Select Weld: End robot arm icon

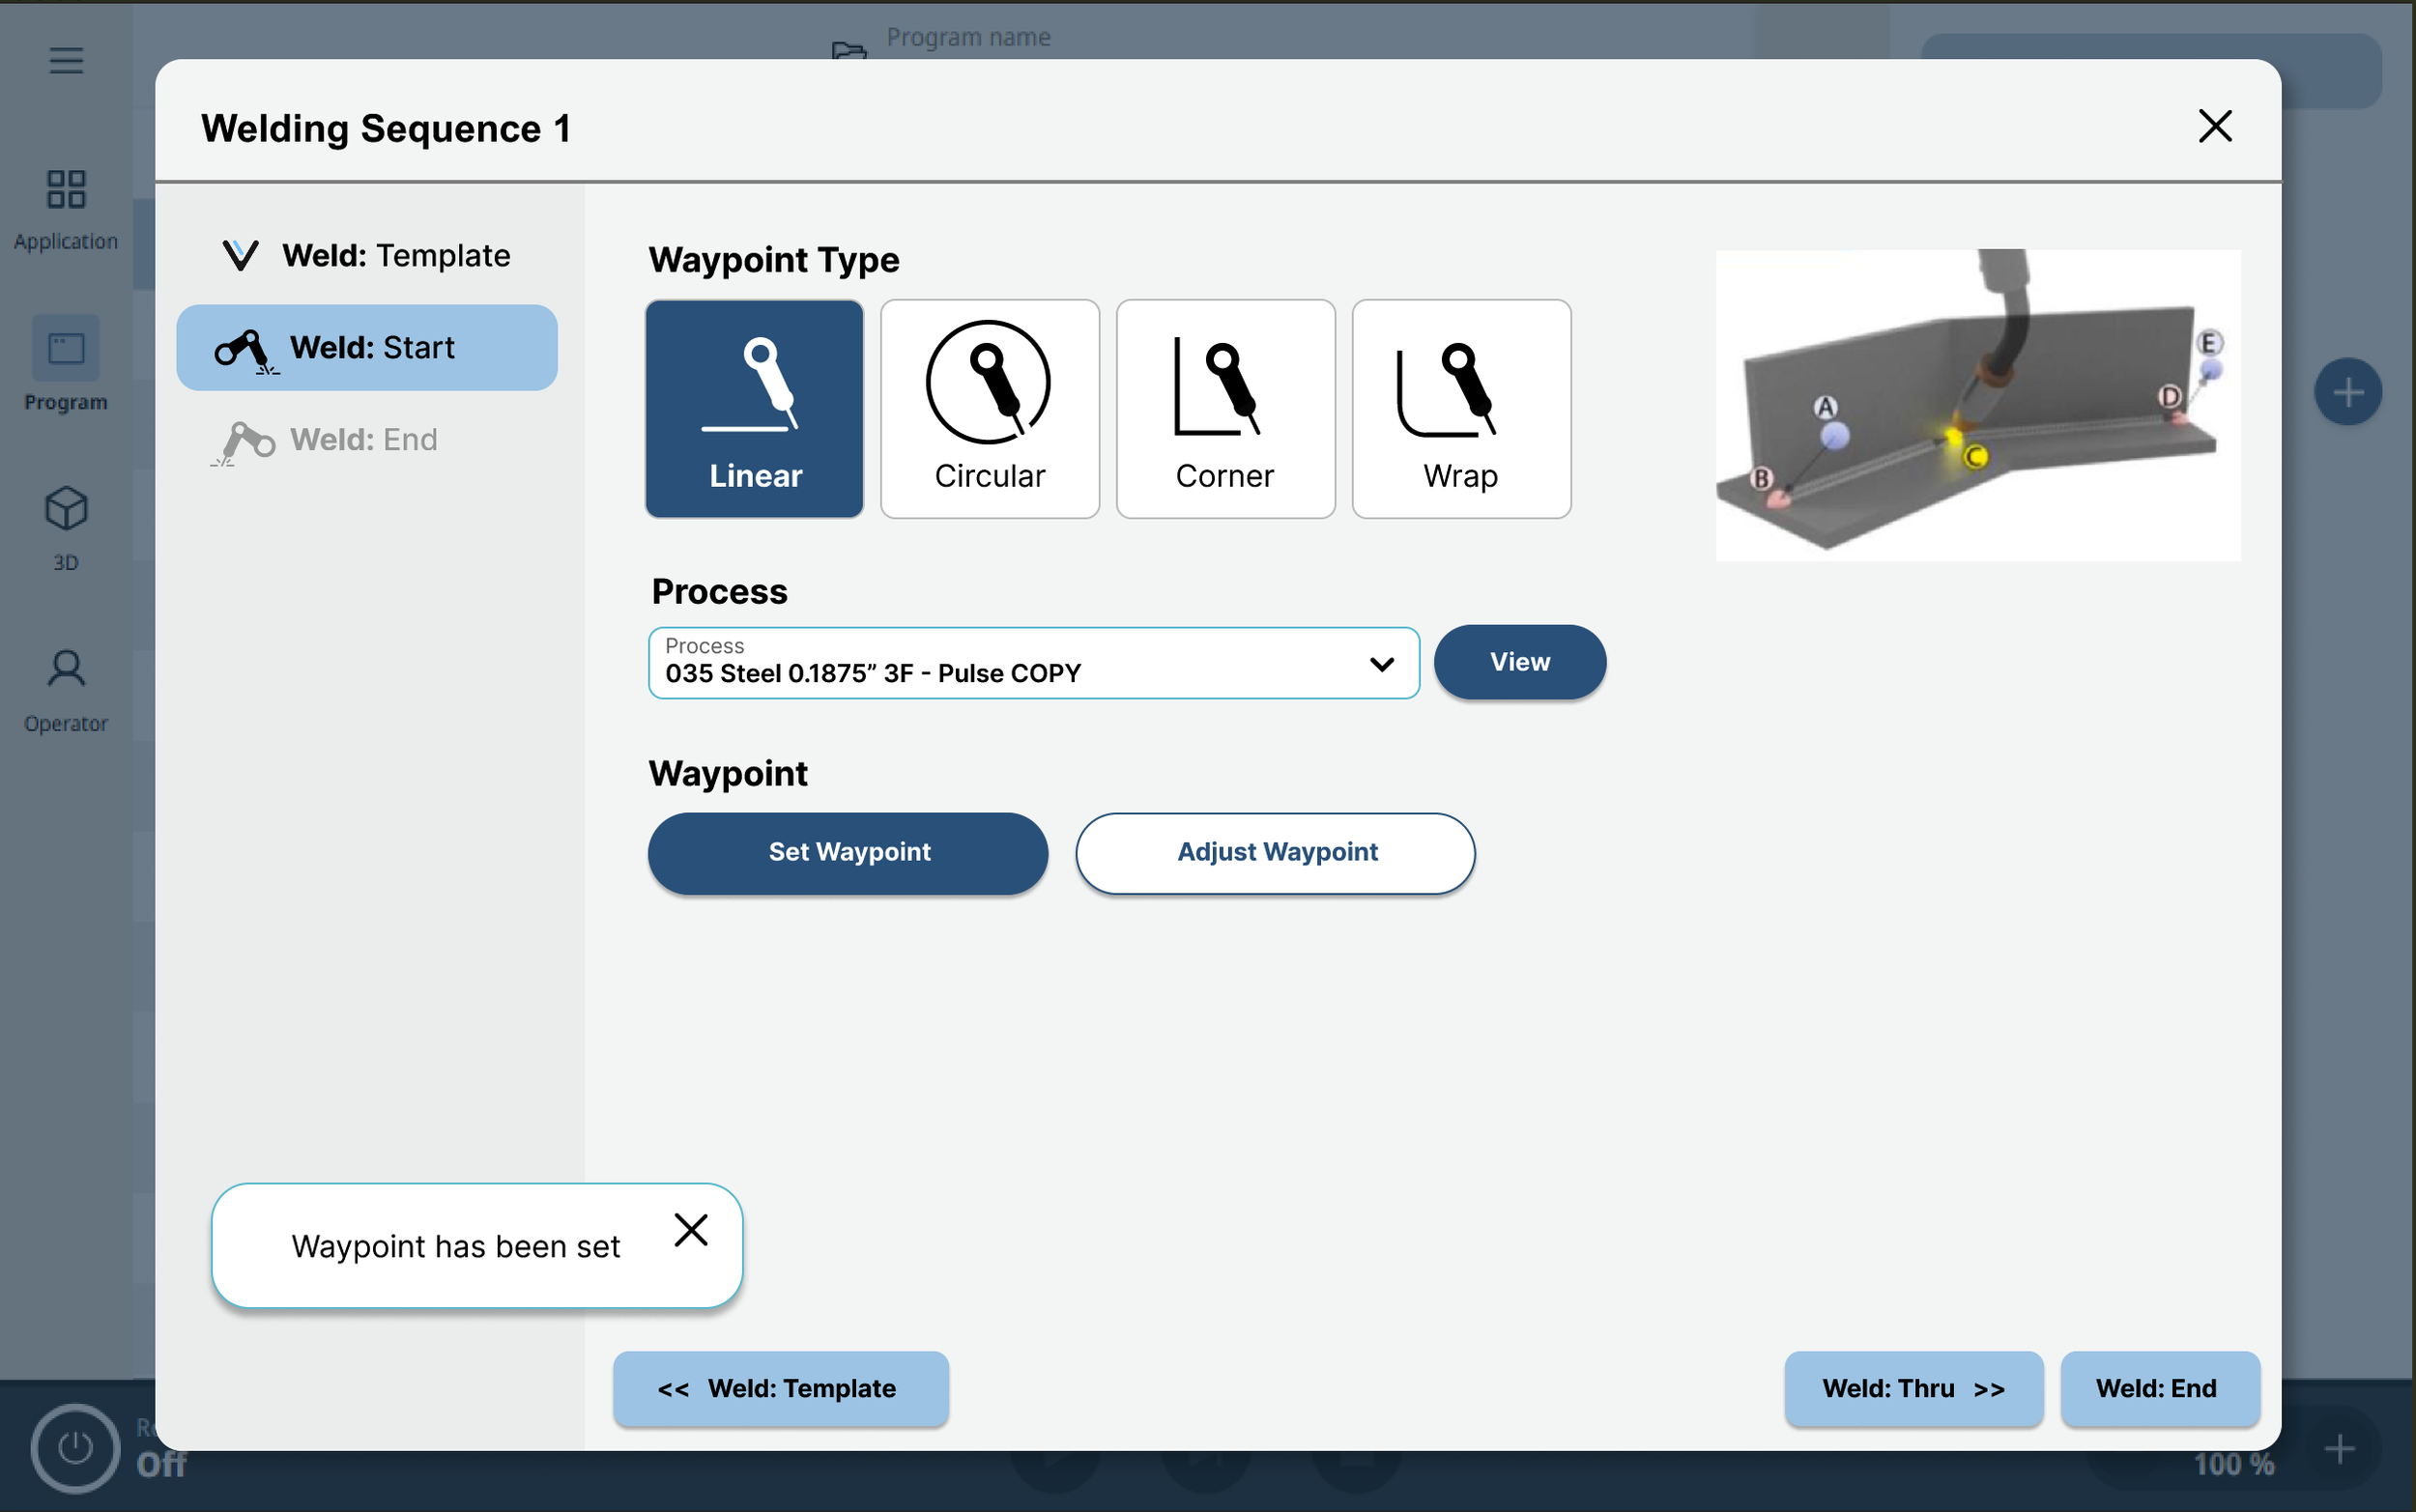tap(243, 441)
